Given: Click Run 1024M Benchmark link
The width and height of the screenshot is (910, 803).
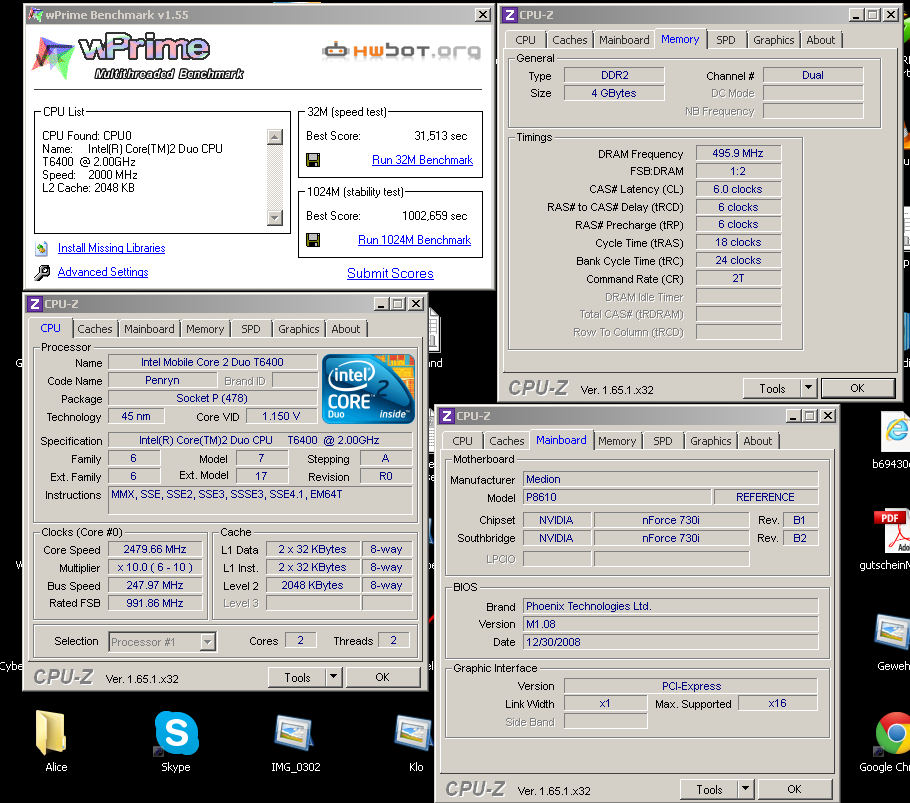Looking at the screenshot, I should [414, 240].
